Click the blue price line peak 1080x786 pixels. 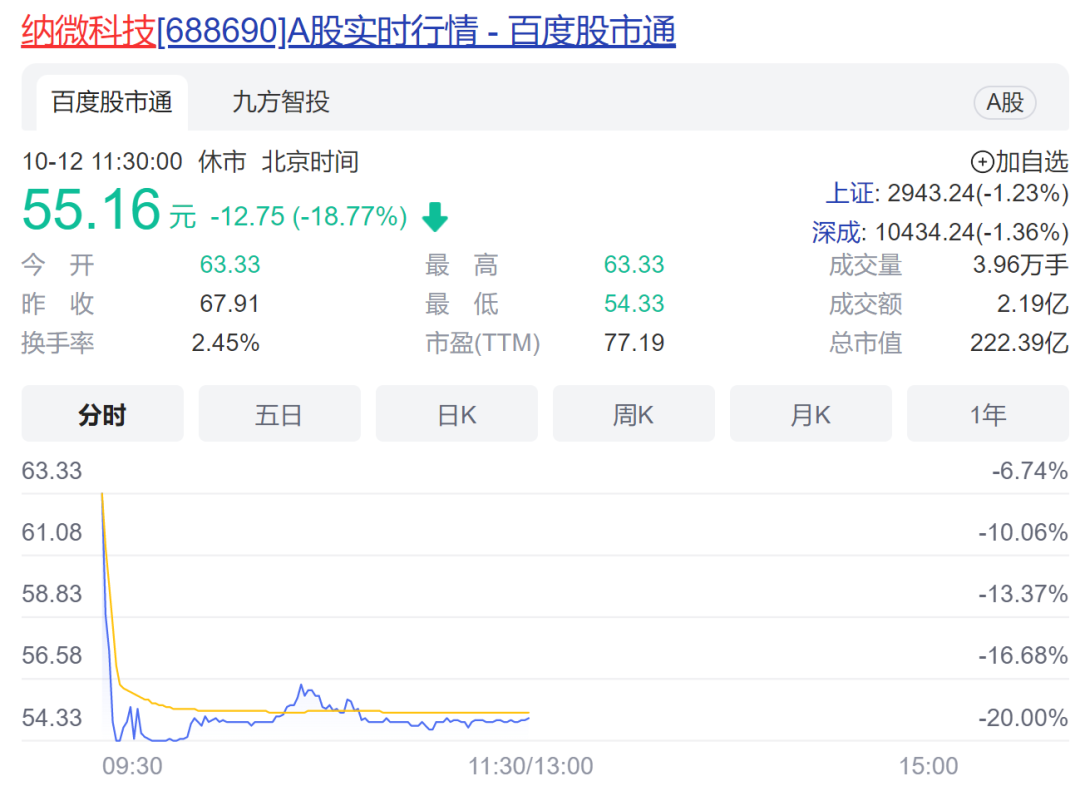301,687
